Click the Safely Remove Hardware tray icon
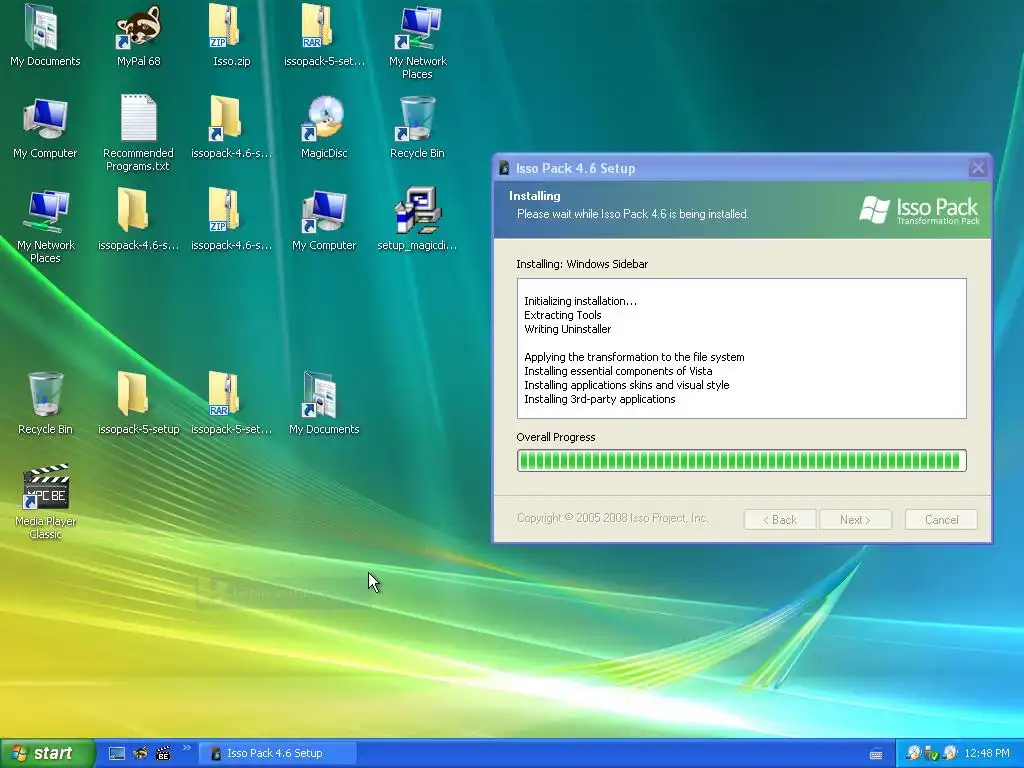Image resolution: width=1024 pixels, height=768 pixels. 932,754
